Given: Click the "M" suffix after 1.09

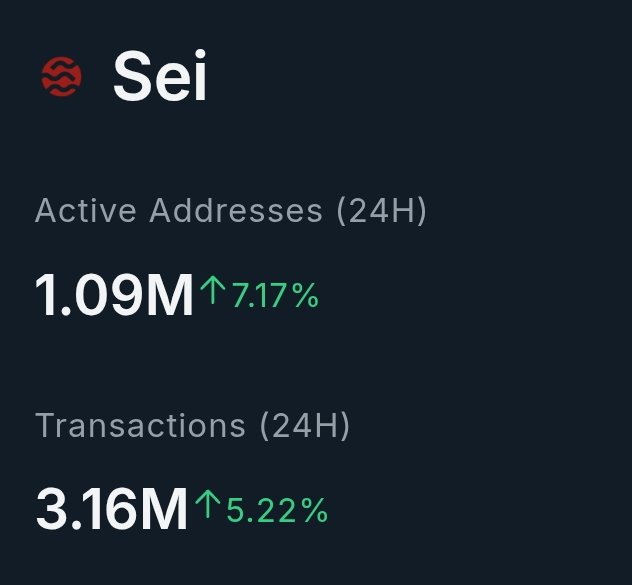Looking at the screenshot, I should tap(169, 296).
